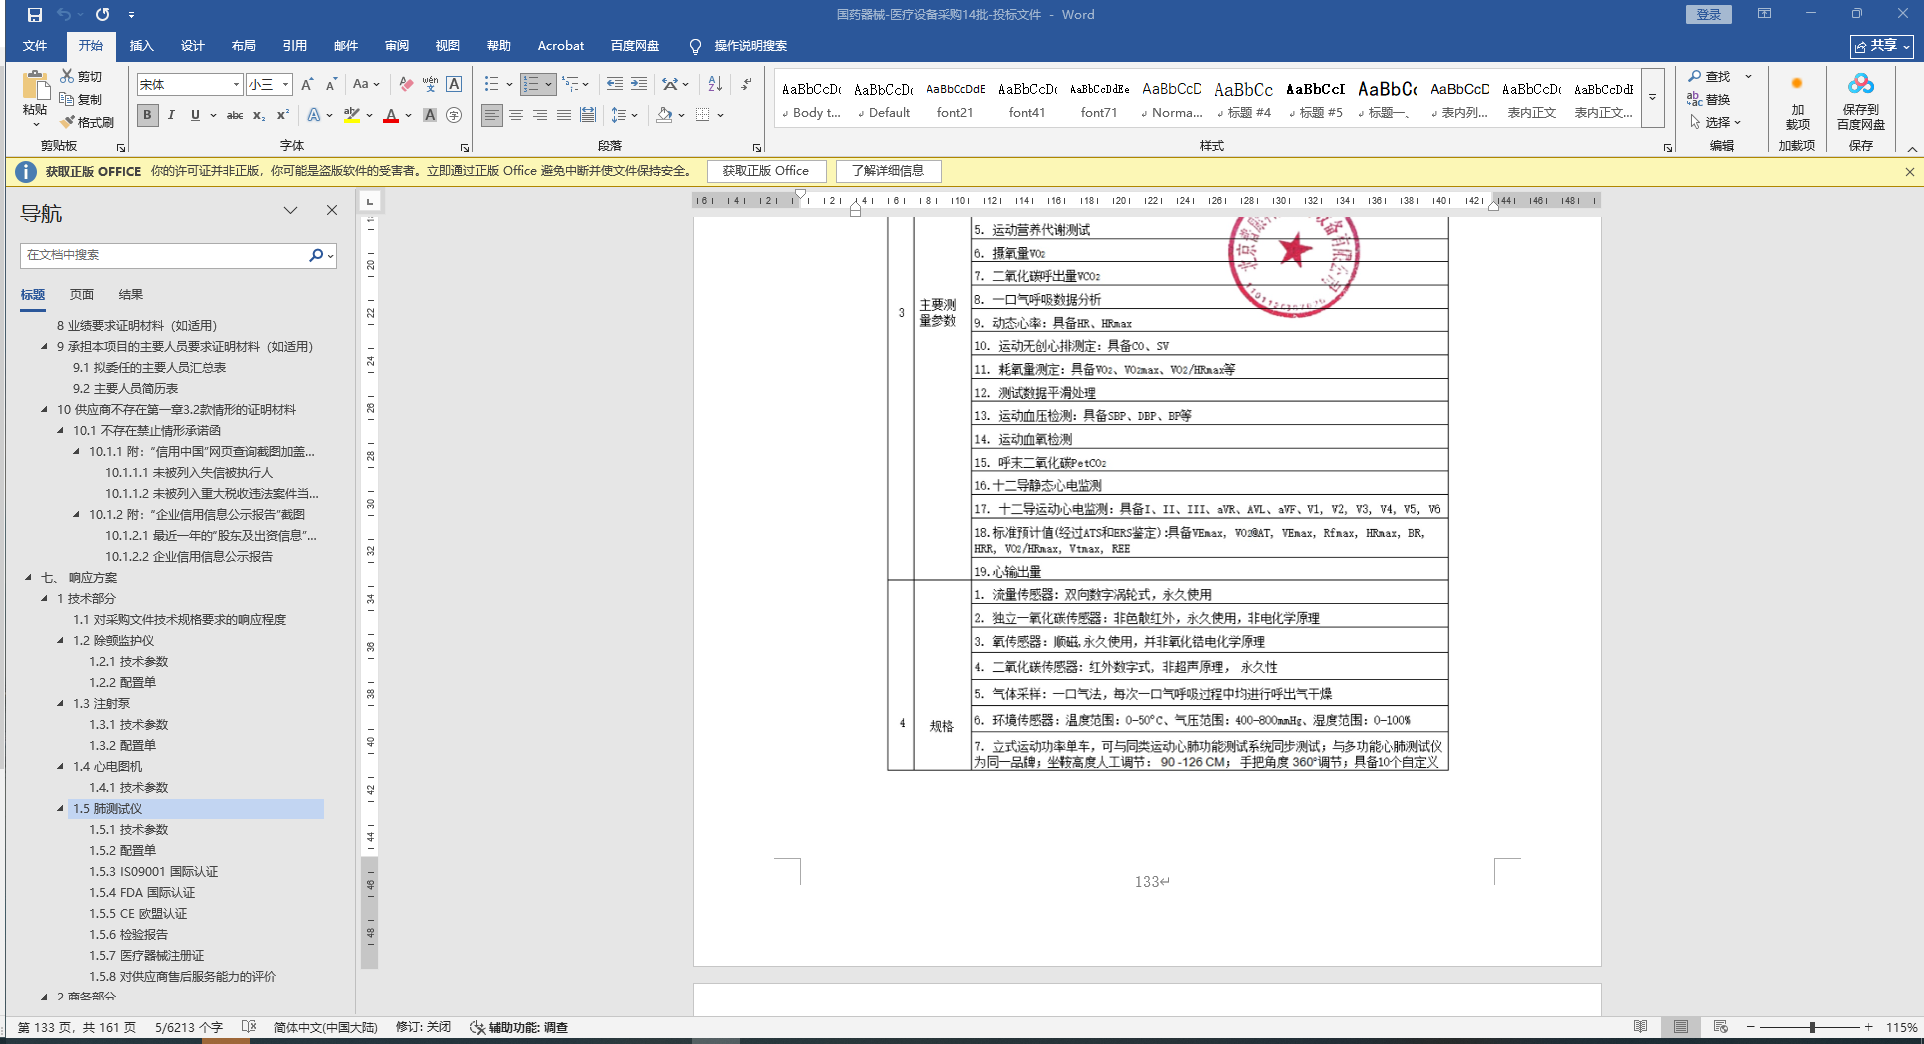Screen dimensions: 1924x1044
Task: Open the add-ins store button
Action: click(x=1797, y=103)
